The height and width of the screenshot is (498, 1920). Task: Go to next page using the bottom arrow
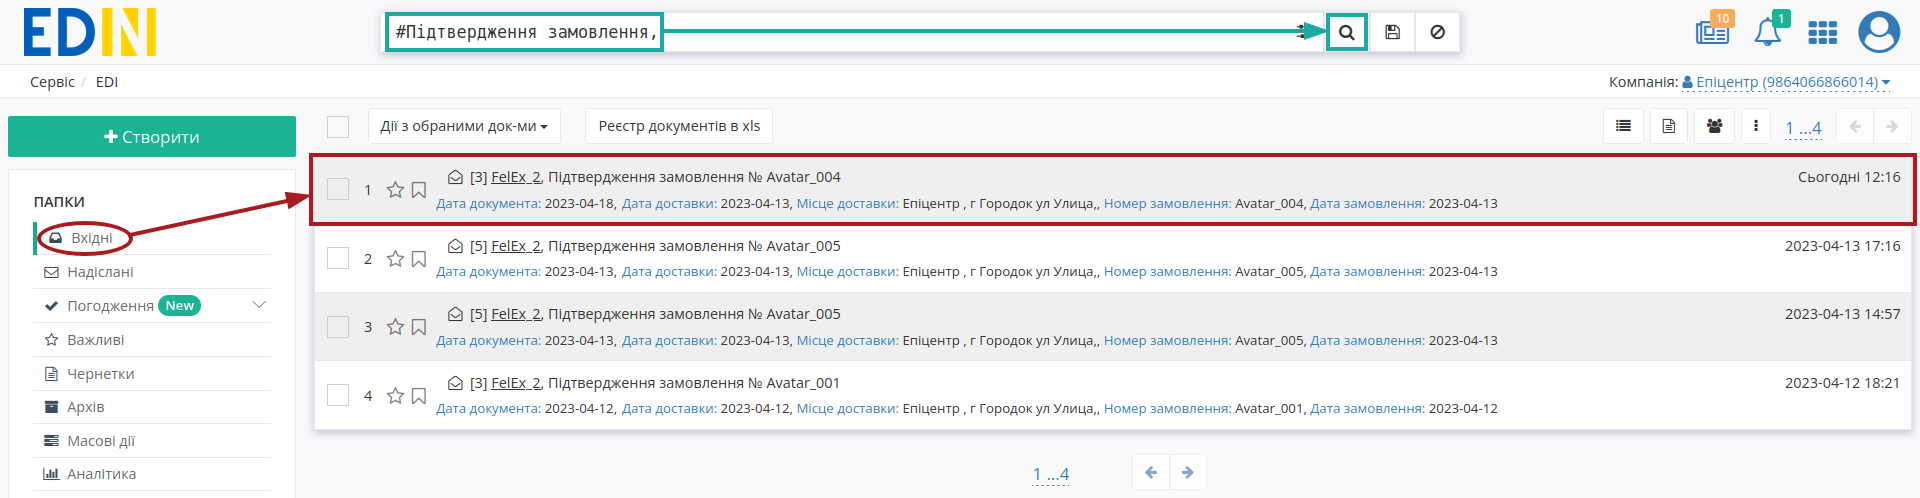(1187, 472)
